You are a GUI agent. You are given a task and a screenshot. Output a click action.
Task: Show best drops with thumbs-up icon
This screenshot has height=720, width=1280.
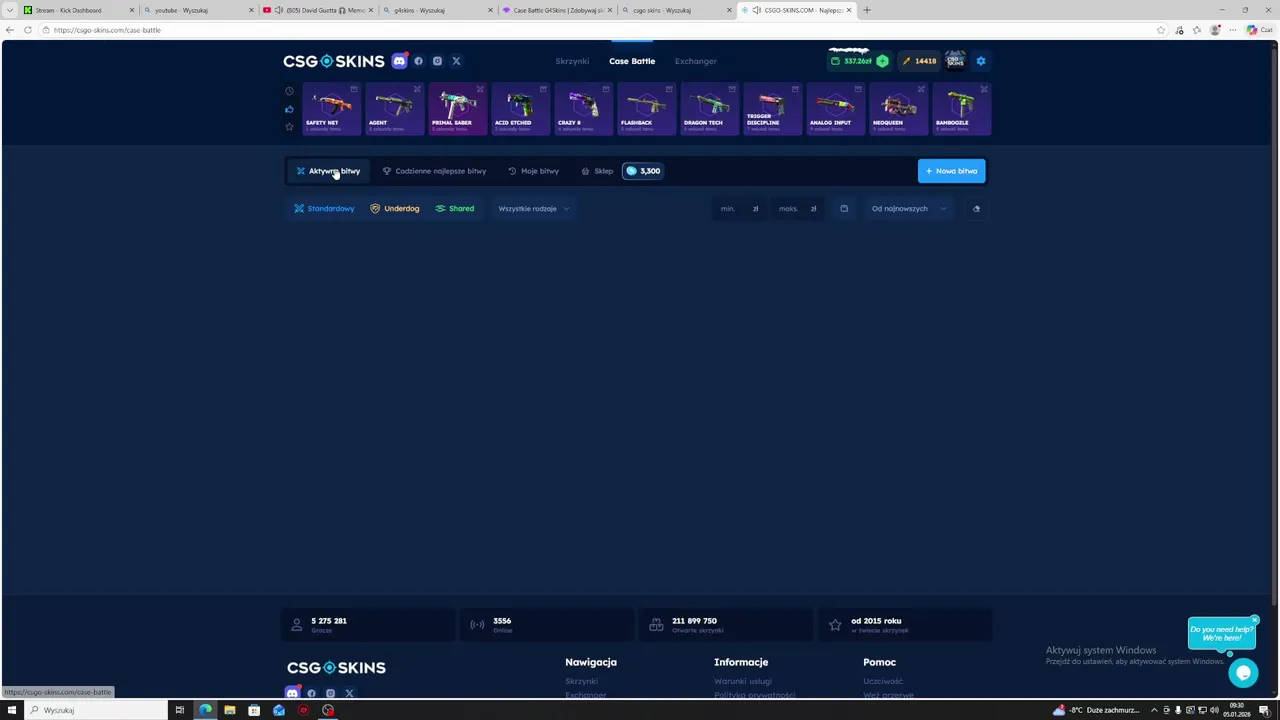click(289, 109)
